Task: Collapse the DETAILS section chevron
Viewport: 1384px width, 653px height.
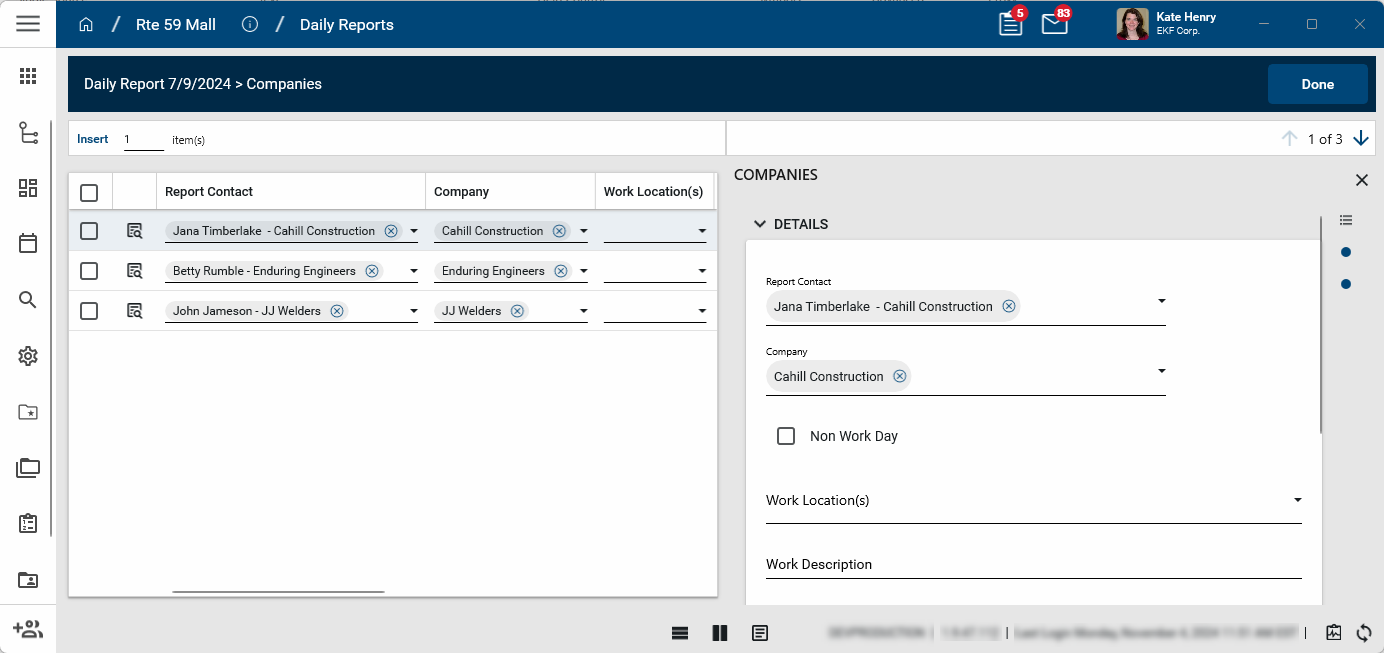Action: [759, 224]
